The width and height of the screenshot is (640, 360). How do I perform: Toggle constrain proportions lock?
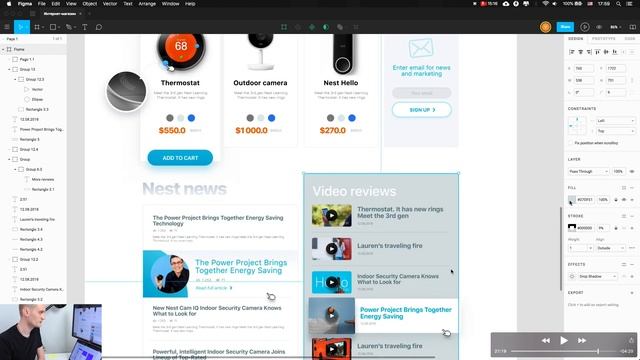[x=632, y=80]
